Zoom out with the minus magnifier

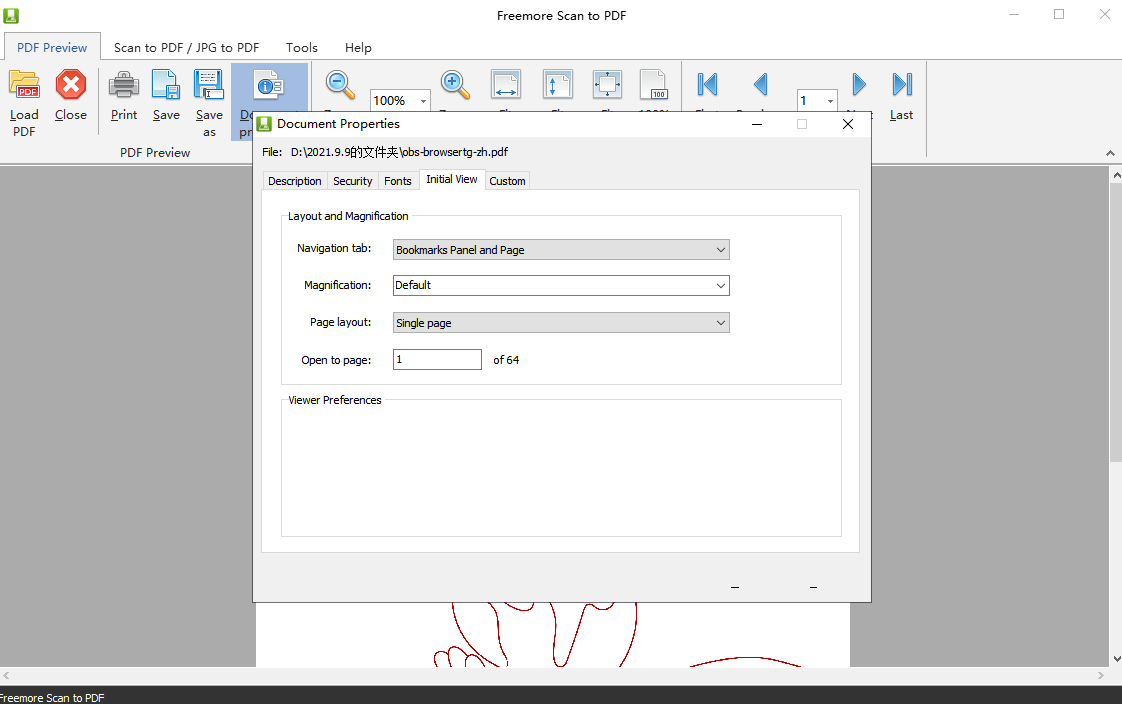(340, 84)
